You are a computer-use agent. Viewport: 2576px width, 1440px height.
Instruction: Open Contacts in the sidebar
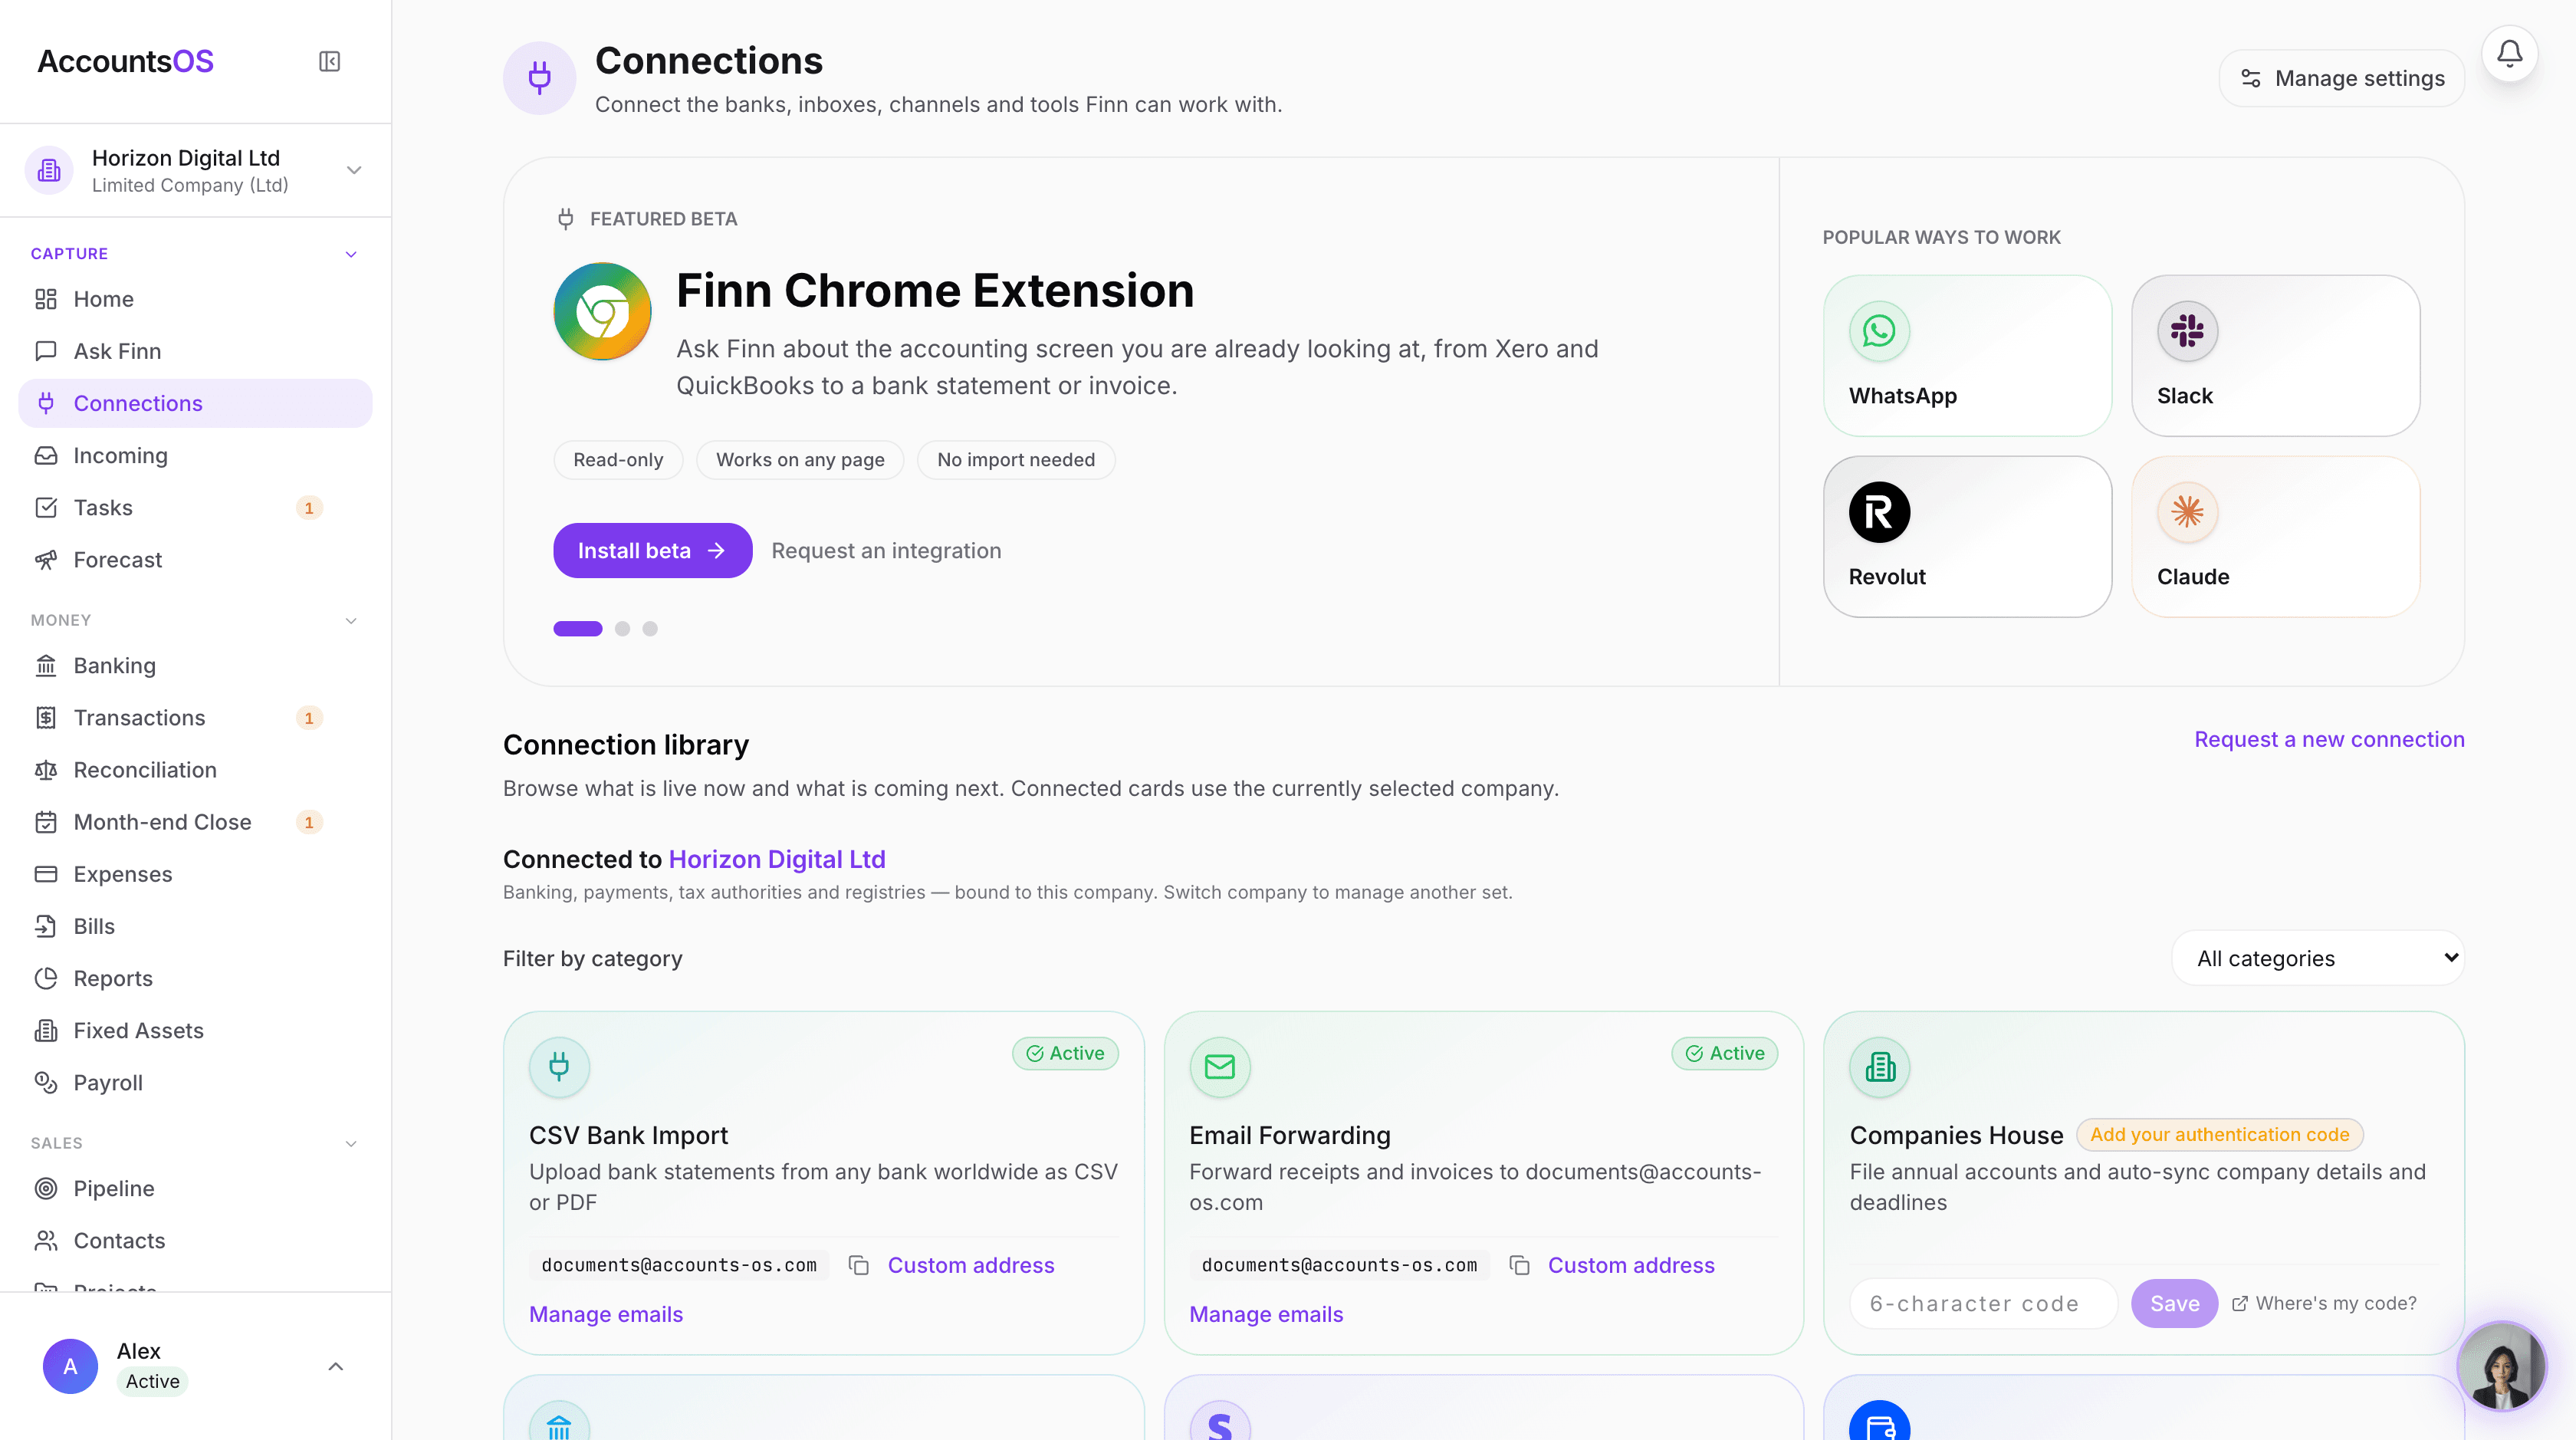point(195,1240)
